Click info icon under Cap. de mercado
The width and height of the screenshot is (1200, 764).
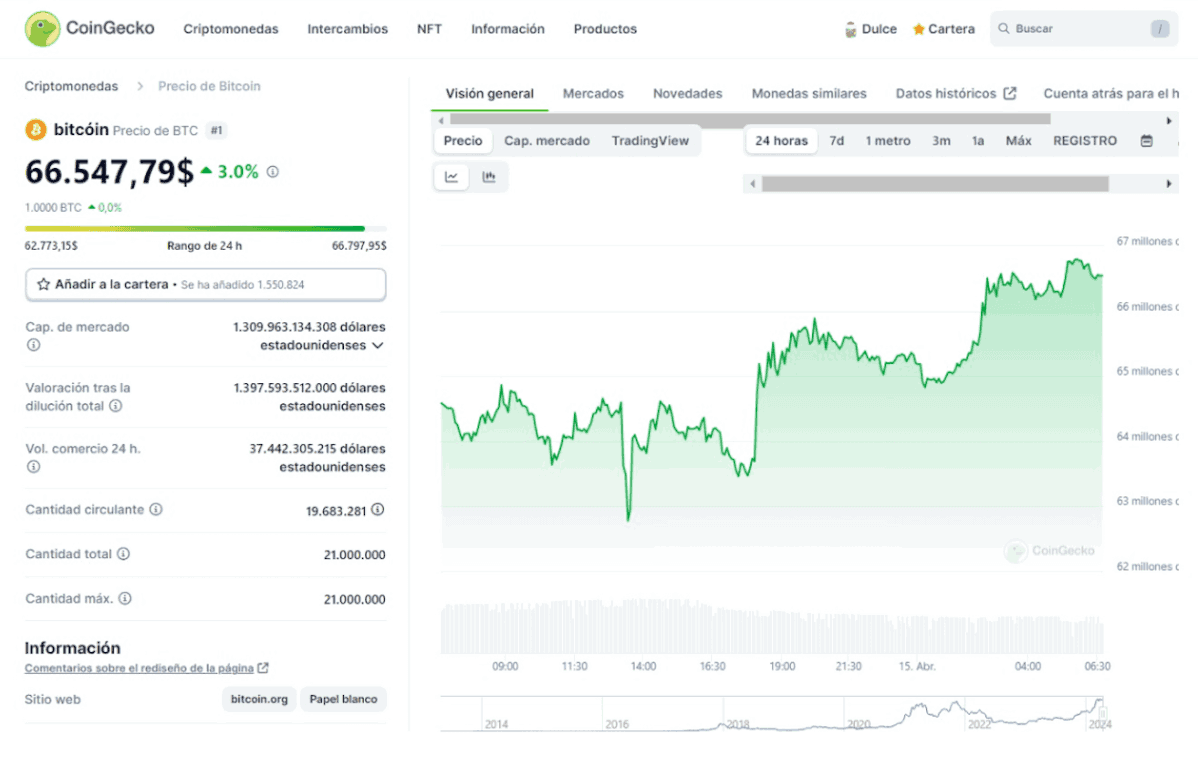click(x=33, y=345)
